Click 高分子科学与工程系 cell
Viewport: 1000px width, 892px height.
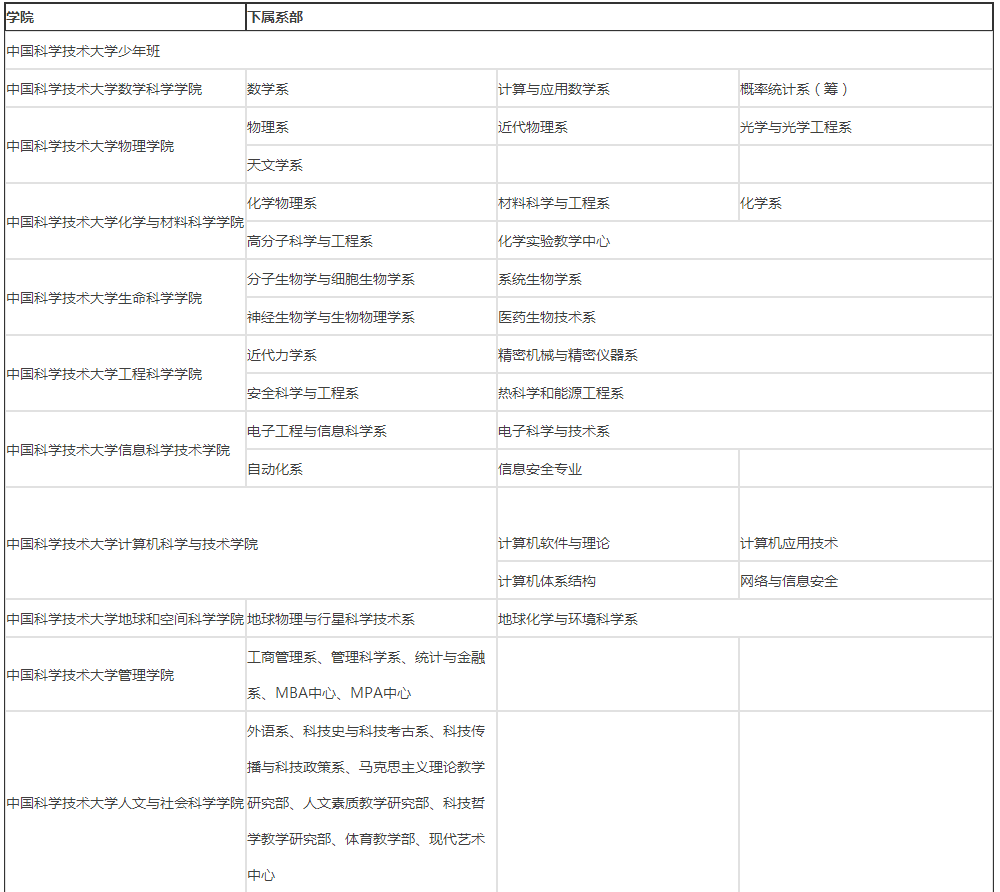coord(371,241)
